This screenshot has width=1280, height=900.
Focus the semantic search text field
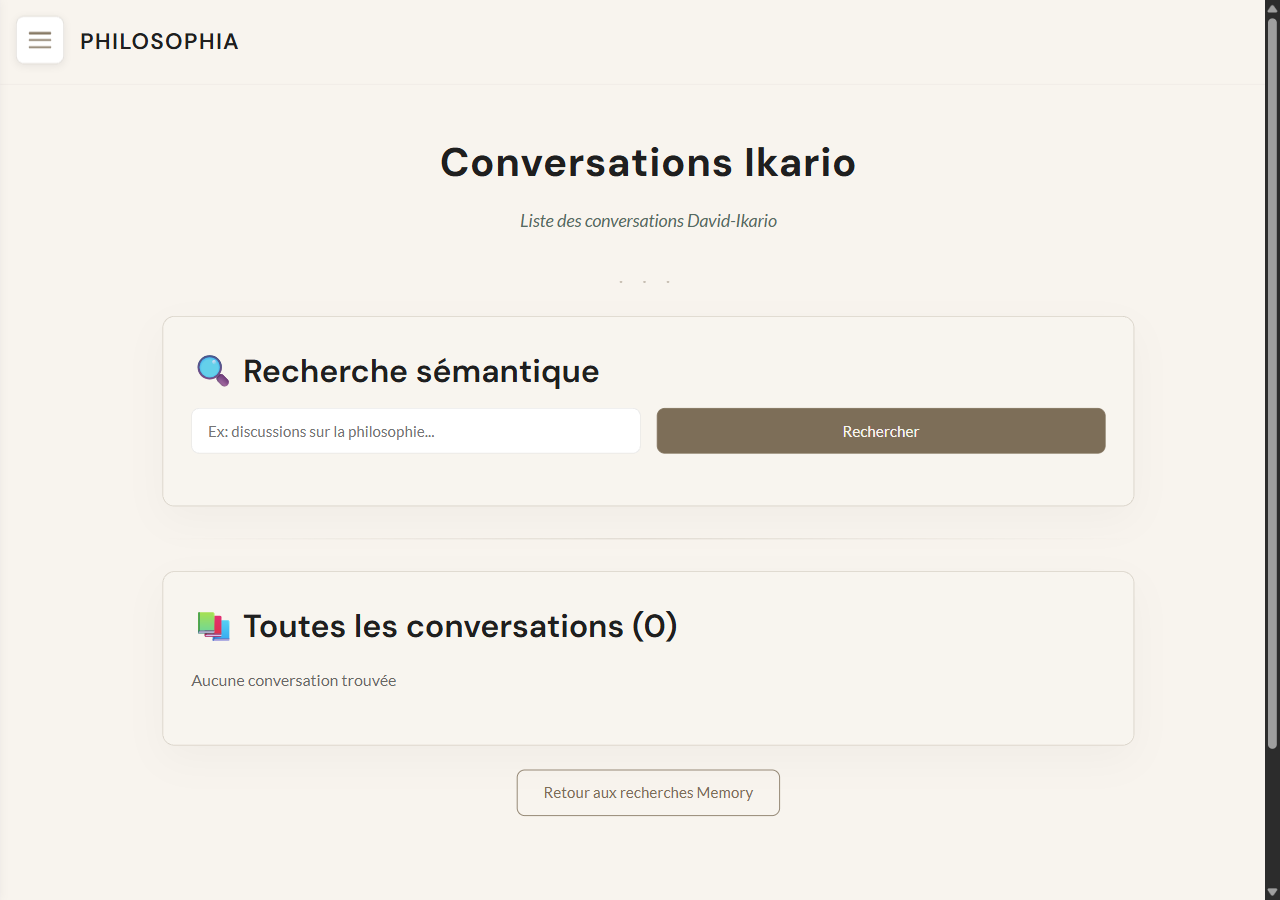pos(415,431)
